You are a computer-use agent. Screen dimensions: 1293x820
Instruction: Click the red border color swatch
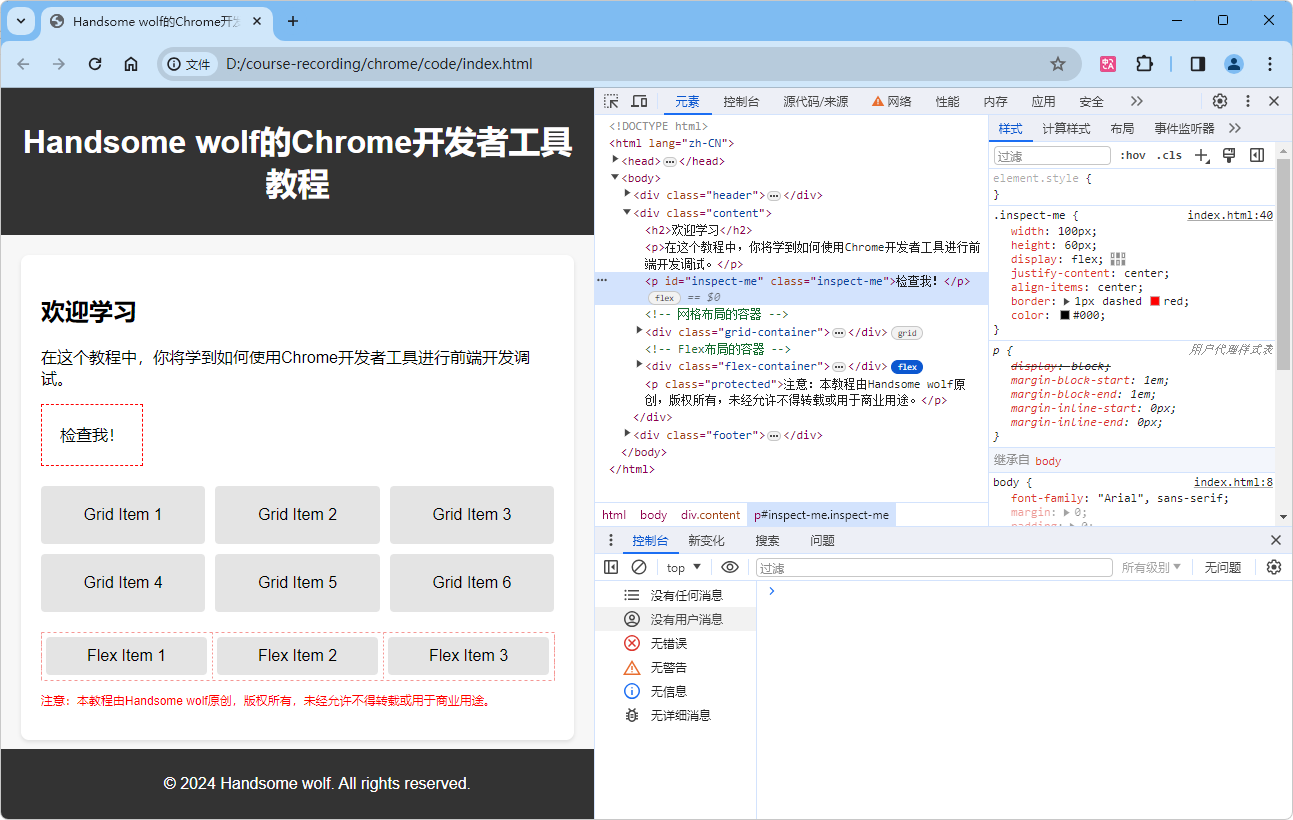[x=1155, y=301]
